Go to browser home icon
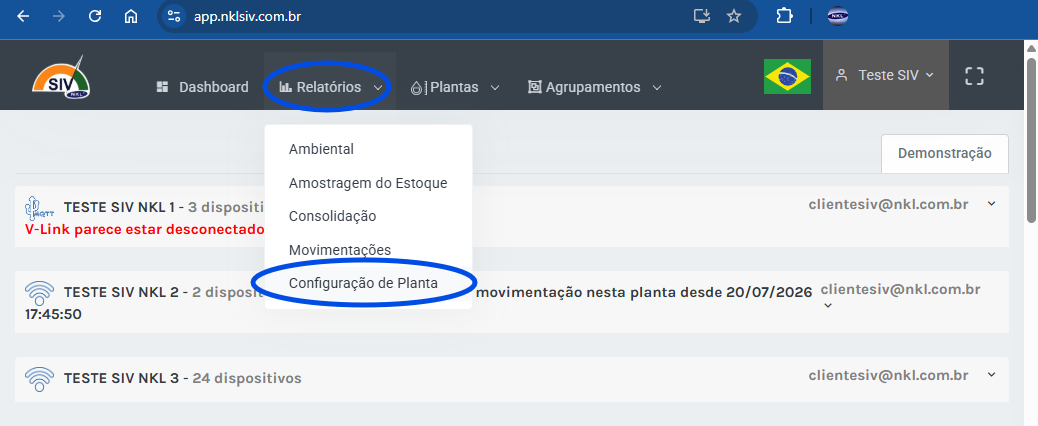The width and height of the screenshot is (1038, 426). [x=130, y=17]
